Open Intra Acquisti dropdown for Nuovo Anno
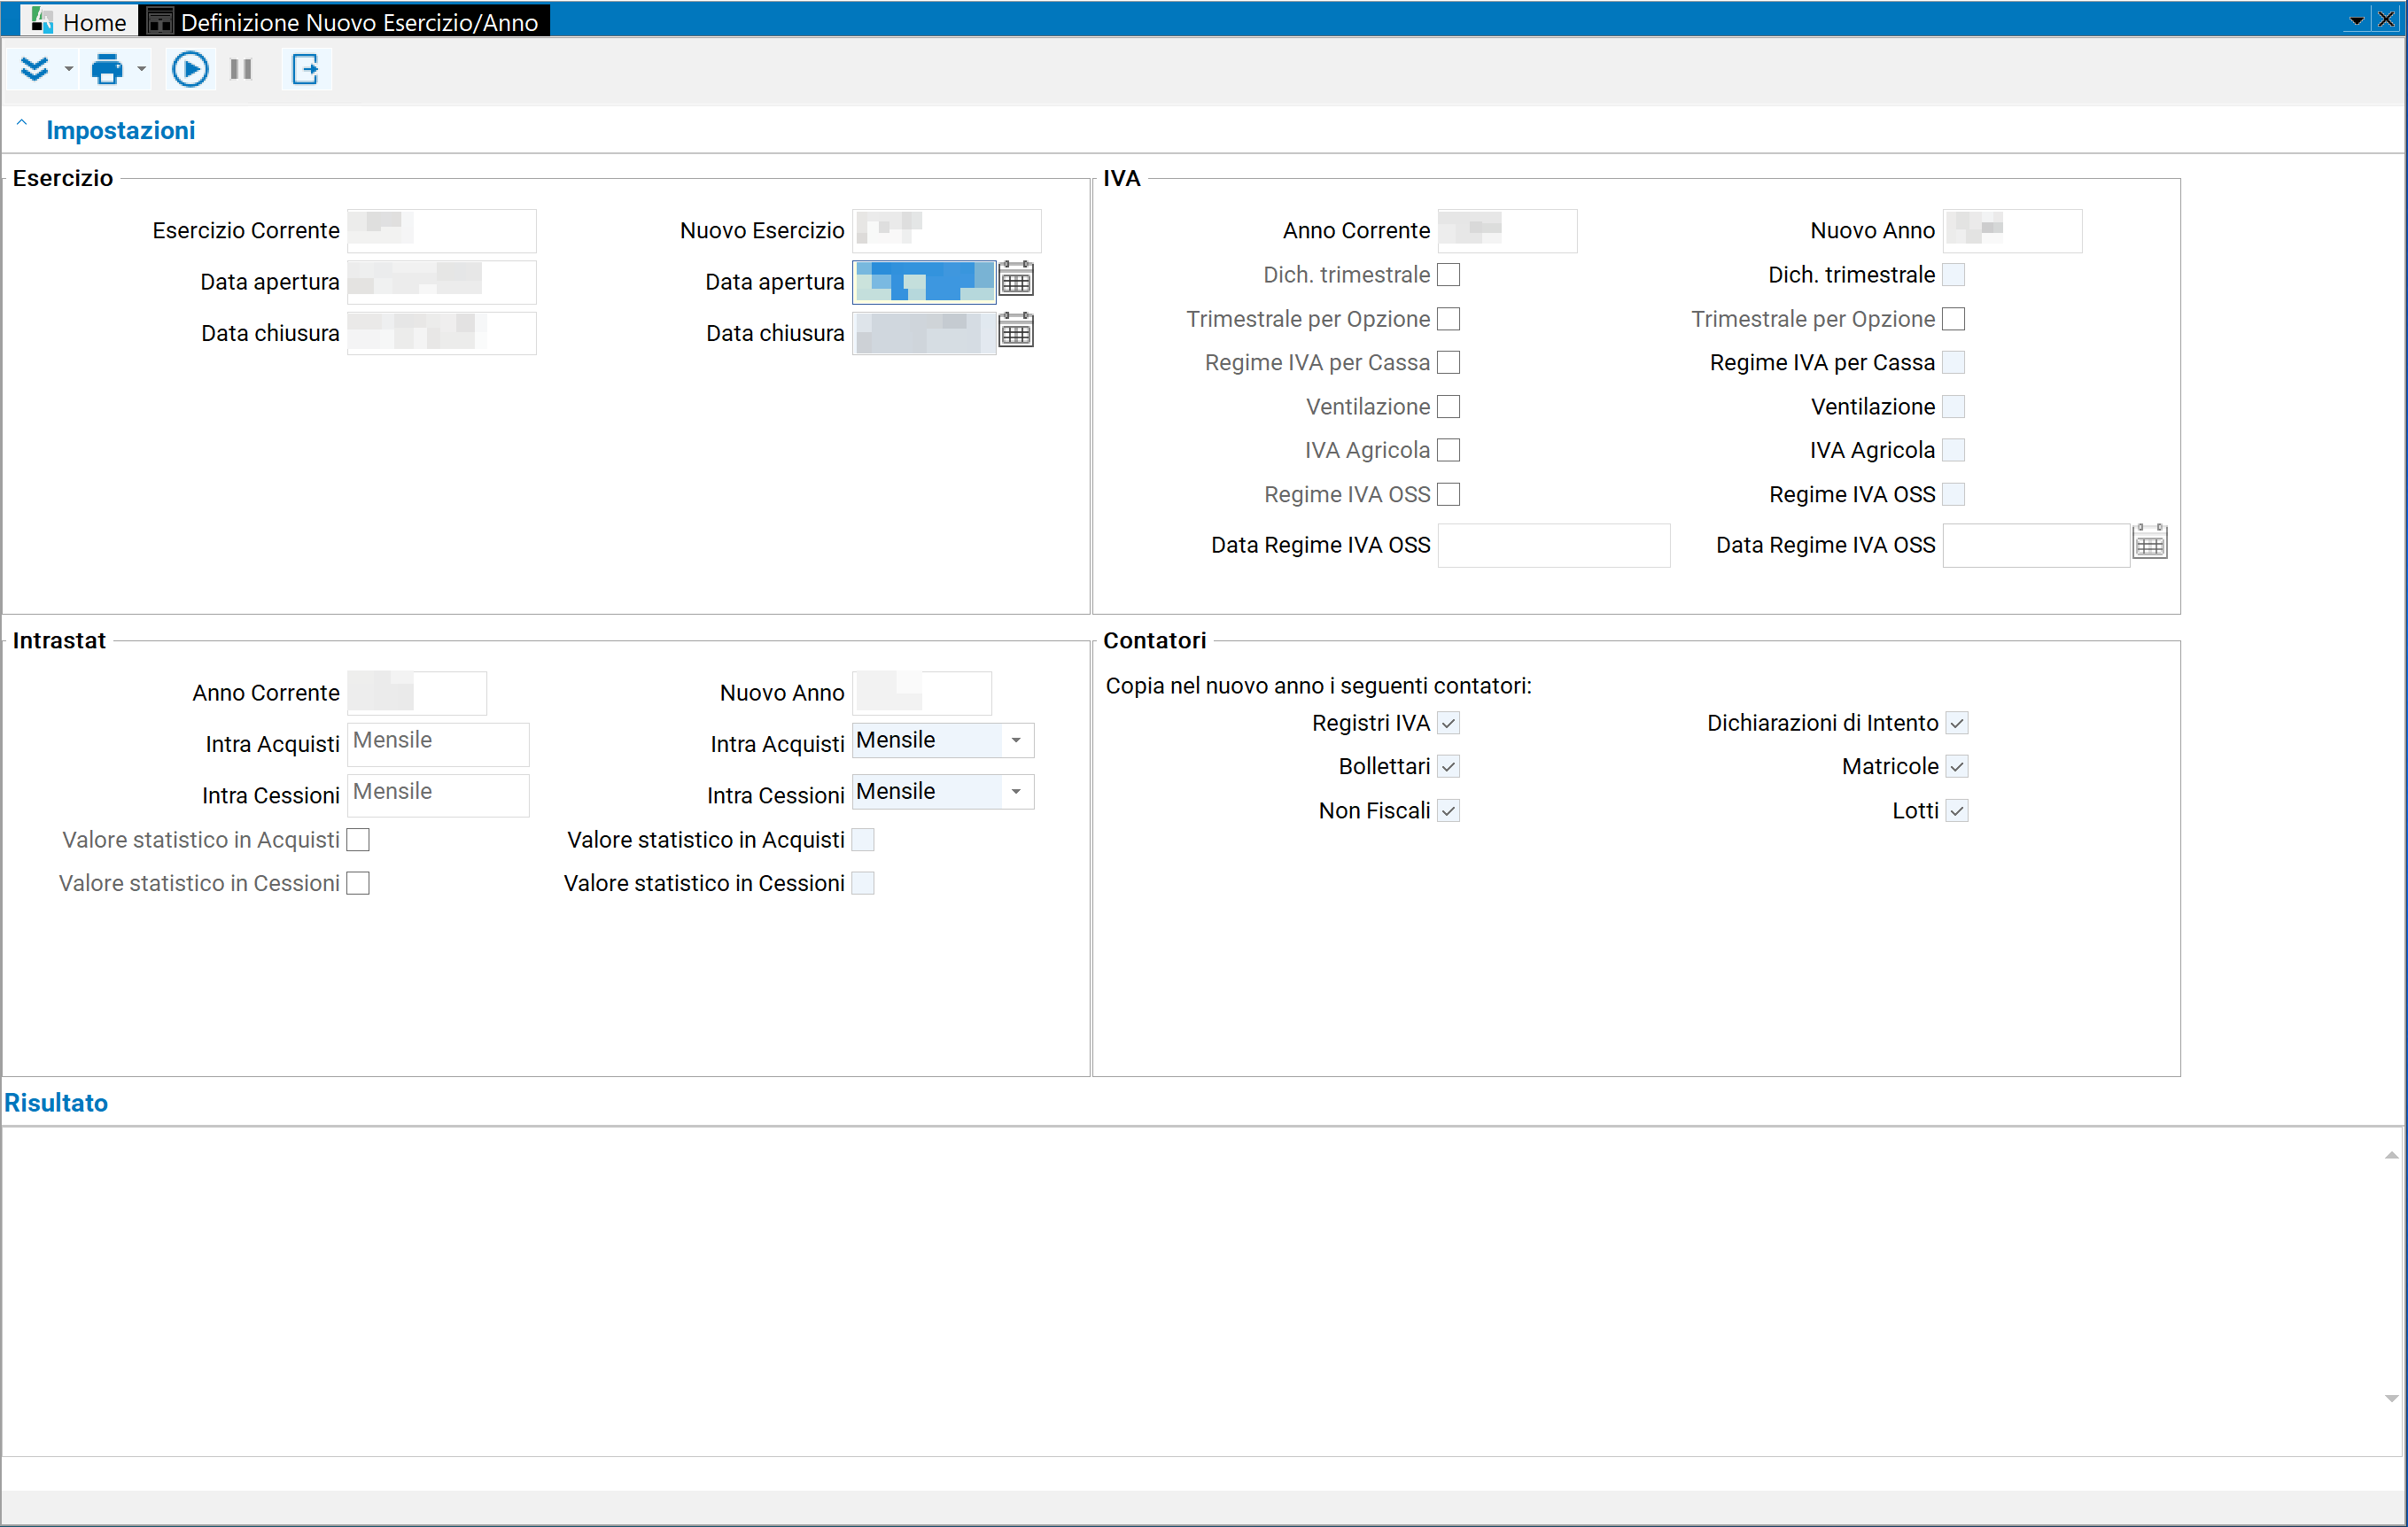Image resolution: width=2408 pixels, height=1527 pixels. tap(1016, 740)
